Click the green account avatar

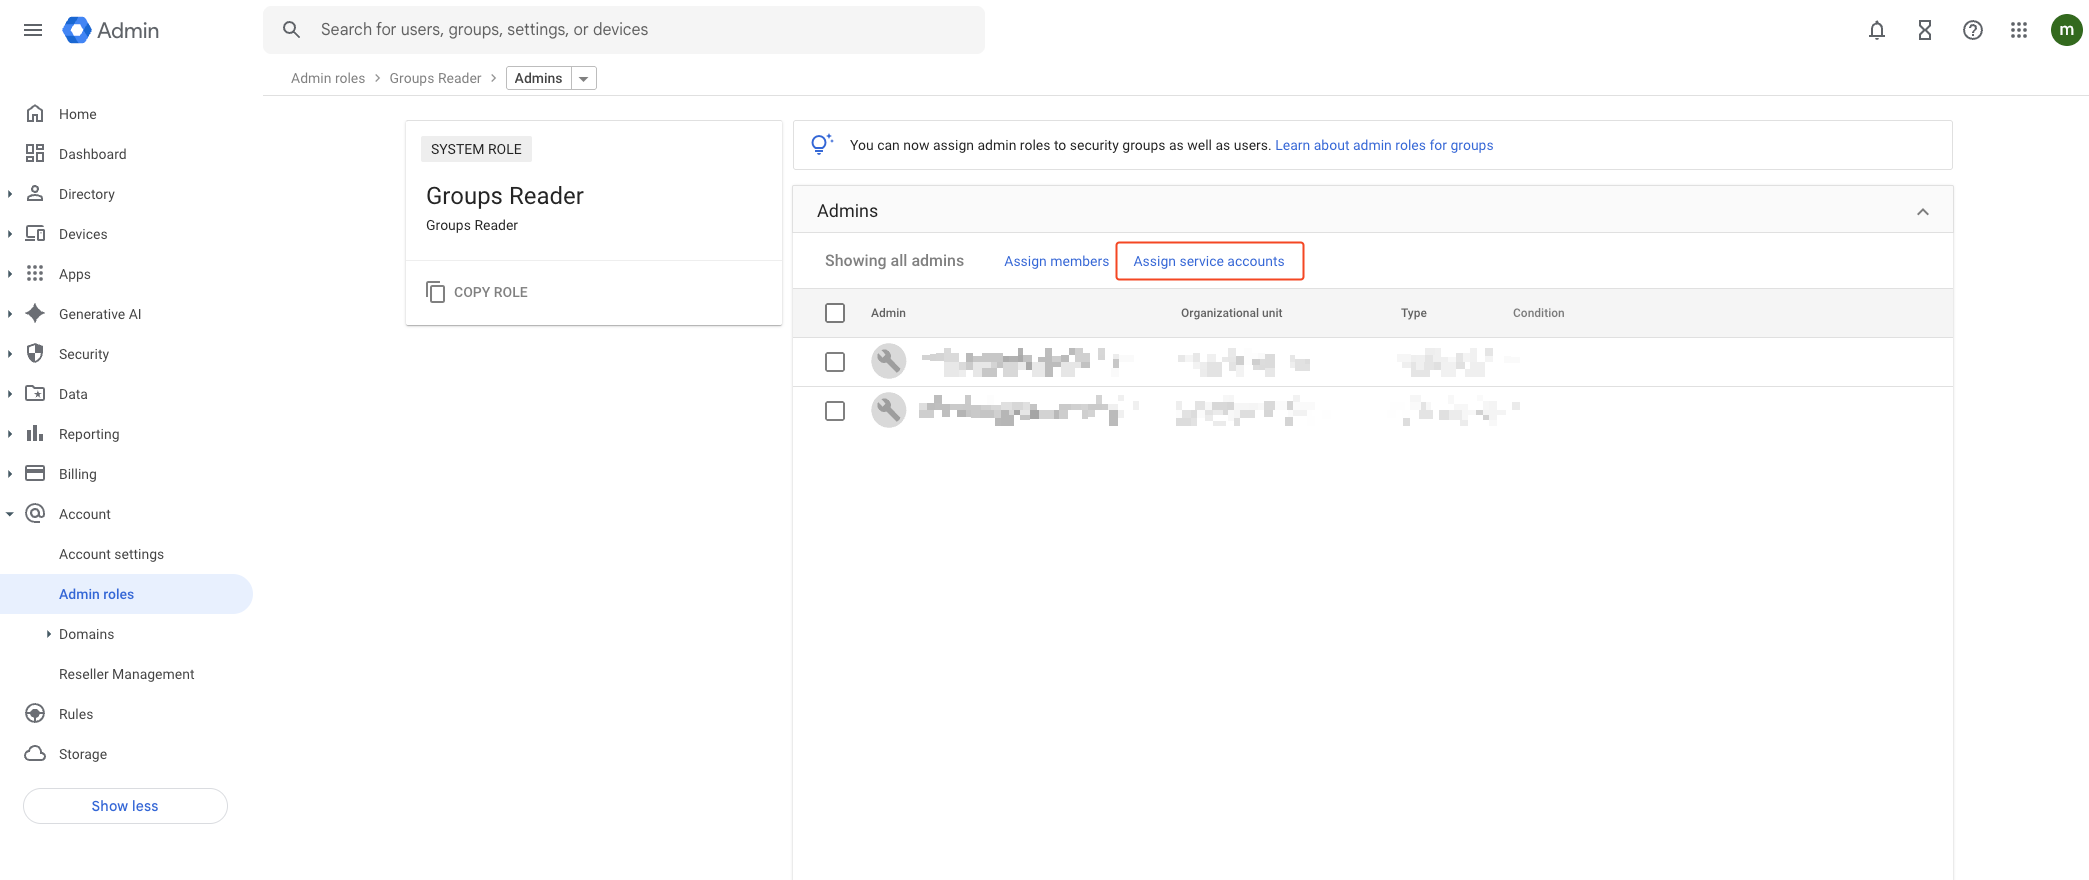[2065, 30]
